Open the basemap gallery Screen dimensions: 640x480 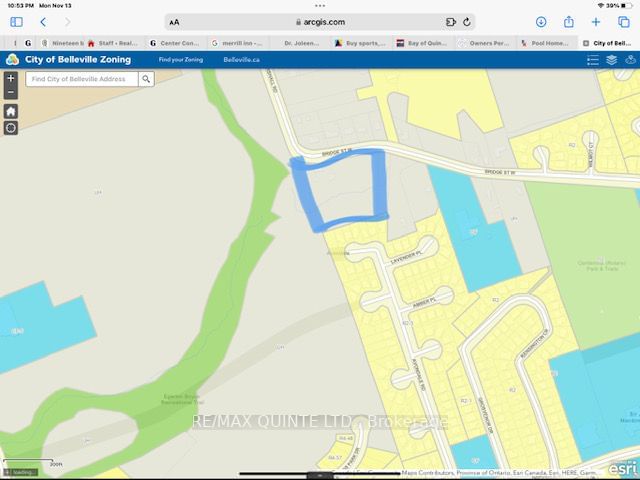click(628, 60)
